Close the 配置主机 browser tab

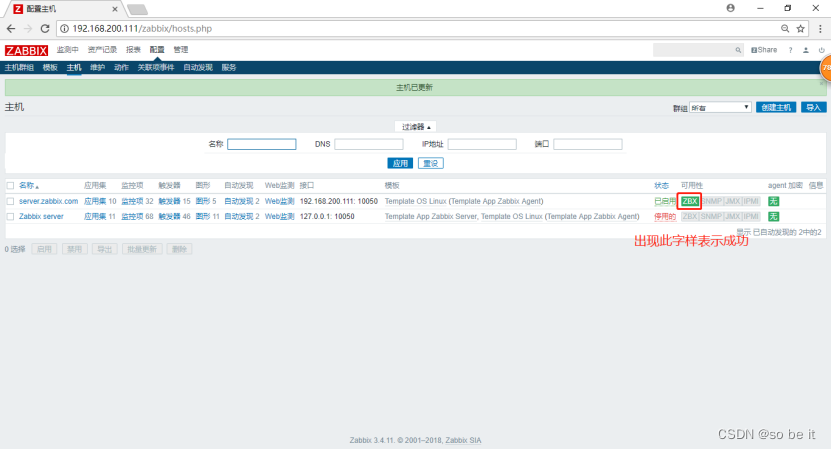tap(114, 9)
